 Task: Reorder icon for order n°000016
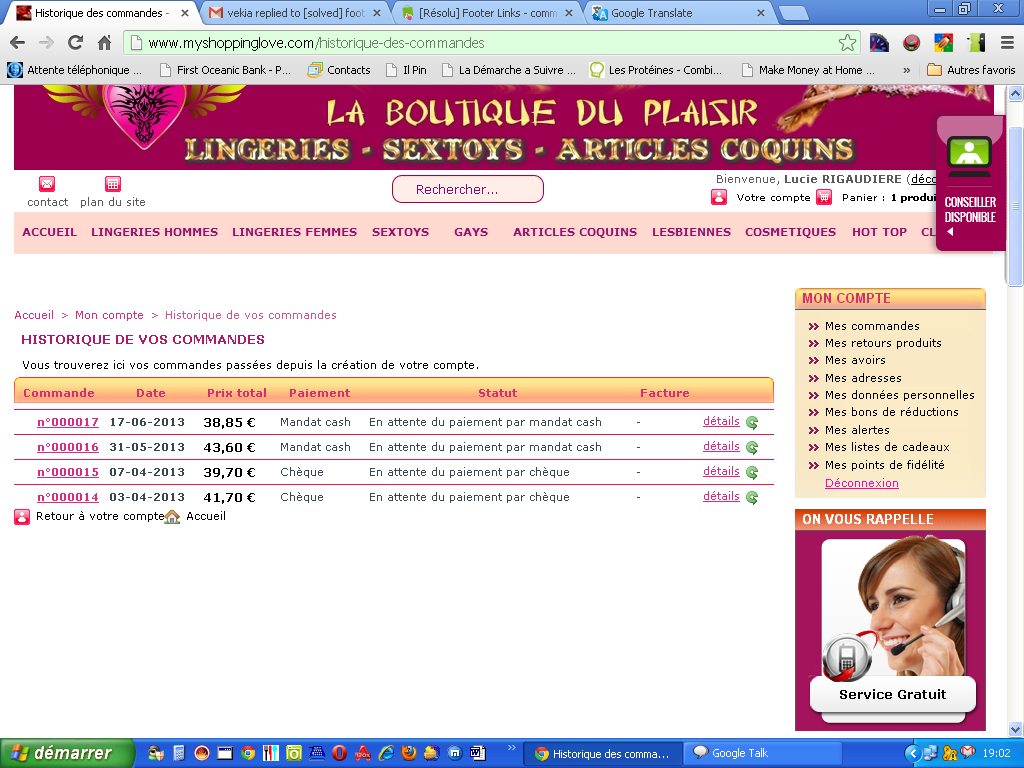752,447
